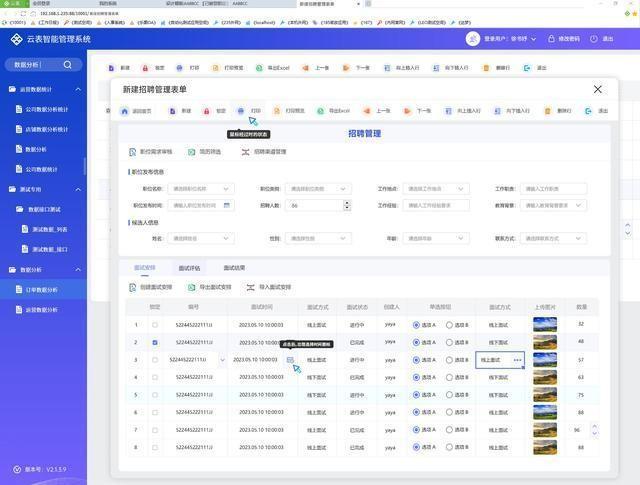640x485 pixels.
Task: Tick the checkbox in table row 8
Action: (x=155, y=447)
